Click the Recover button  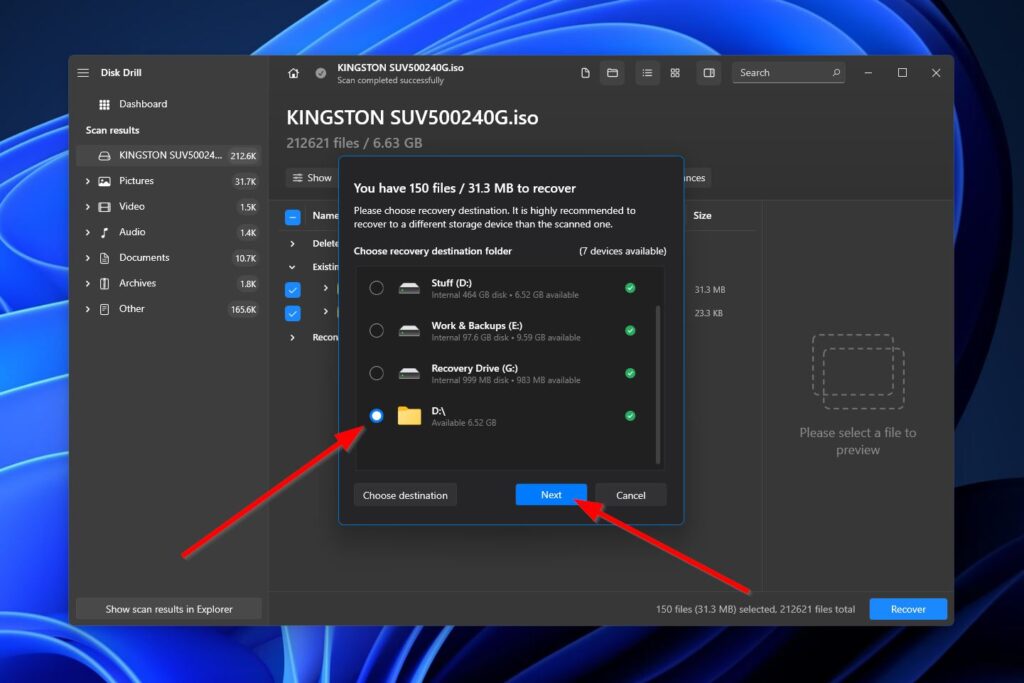[x=908, y=608]
